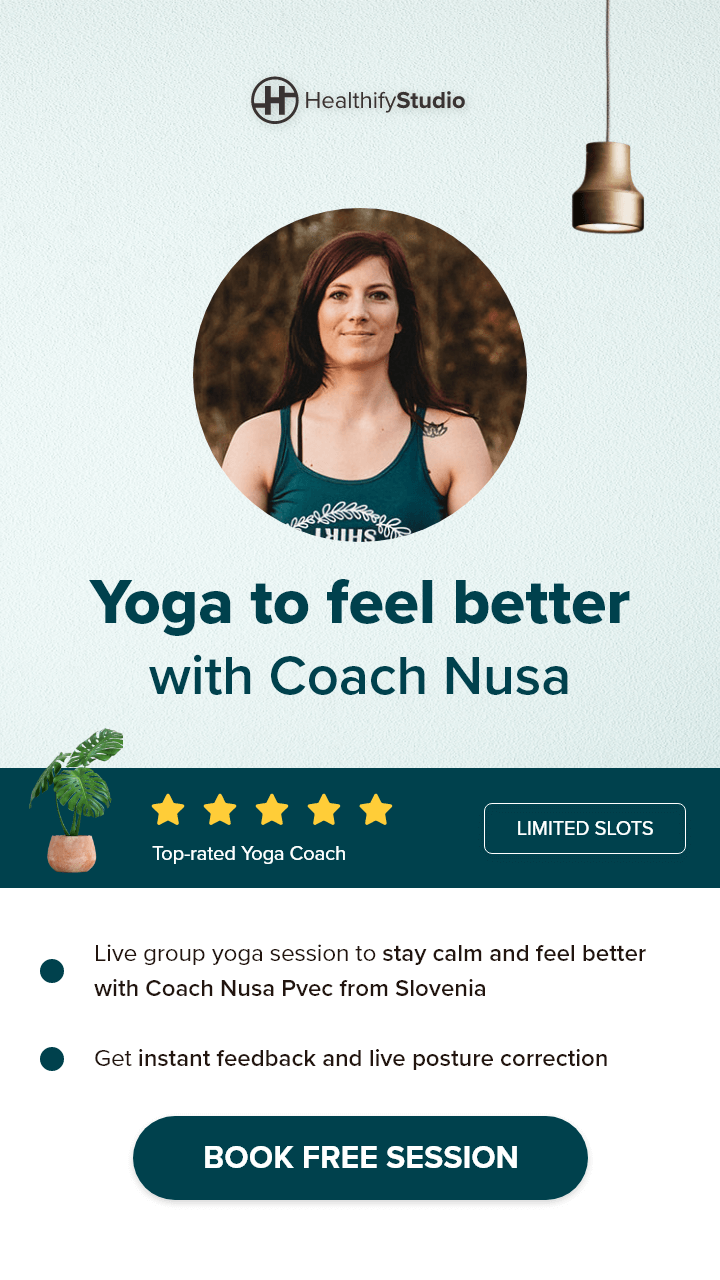Click the with Coach Nusa subtitle

click(x=360, y=677)
